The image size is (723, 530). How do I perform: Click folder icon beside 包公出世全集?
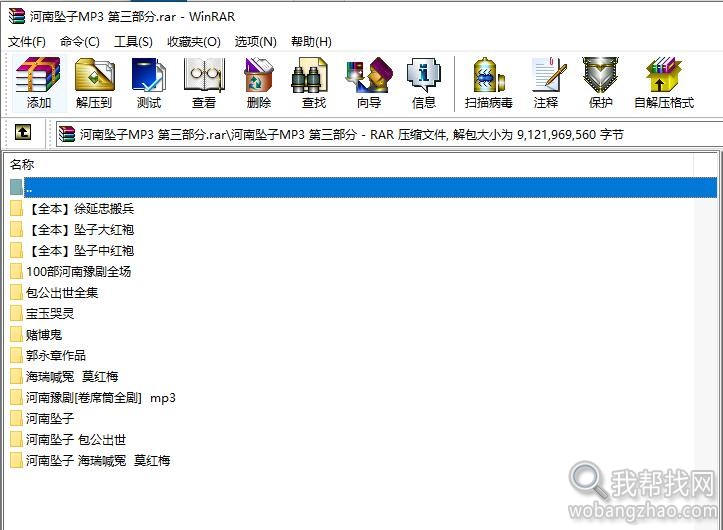click(16, 292)
